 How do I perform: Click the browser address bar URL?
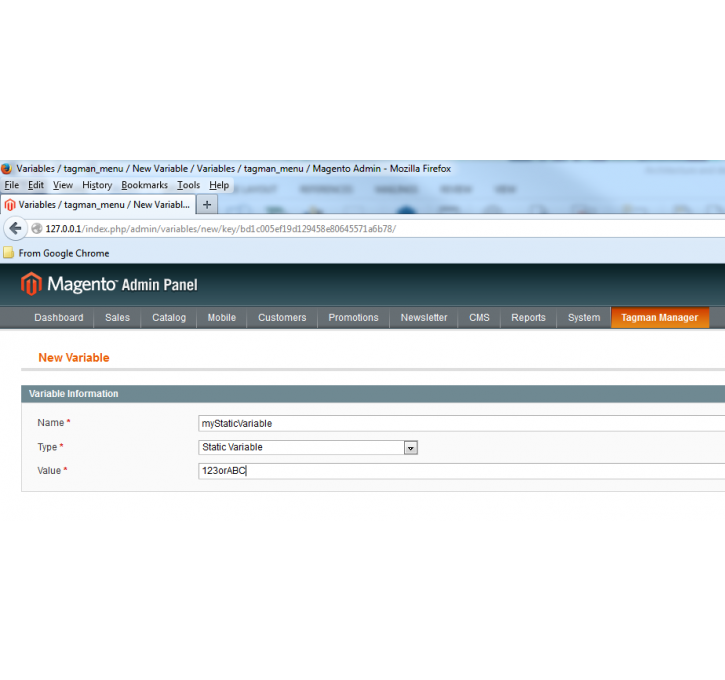(x=221, y=229)
